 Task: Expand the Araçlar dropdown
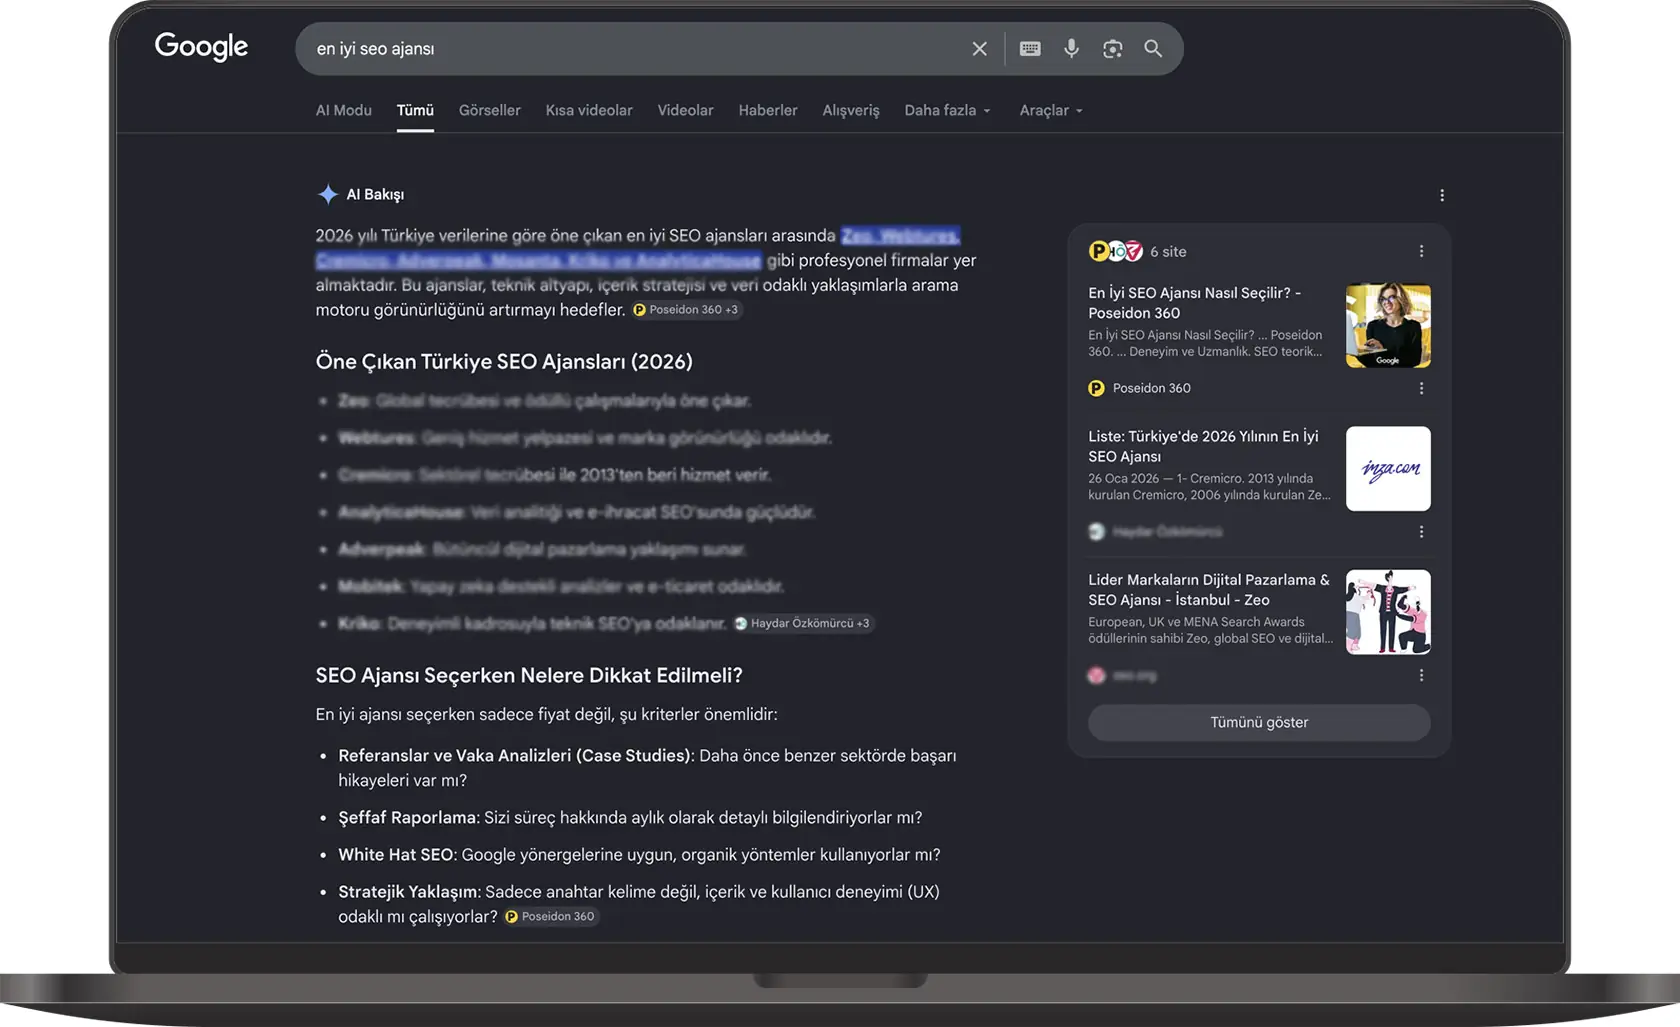[1051, 110]
